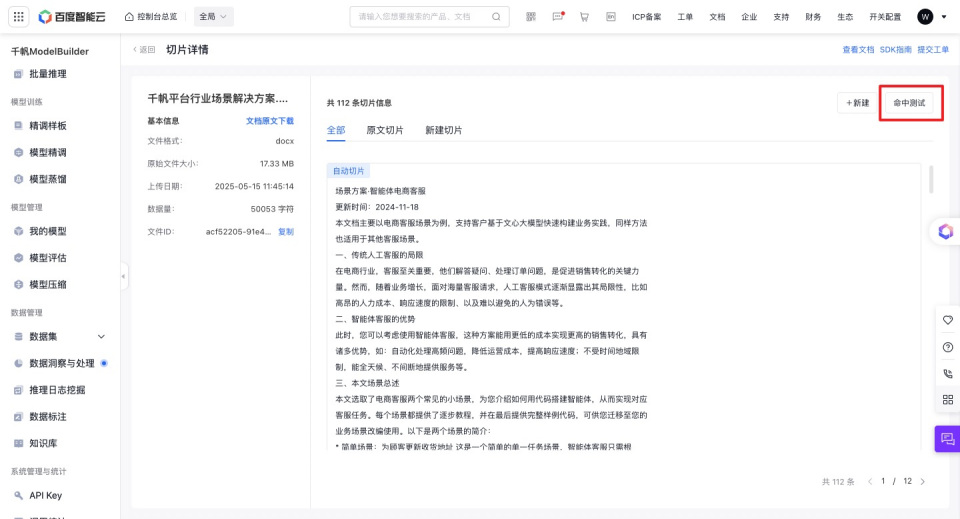Click the grid icon in right toolbar
Image resolution: width=960 pixels, height=519 pixels.
pos(948,400)
